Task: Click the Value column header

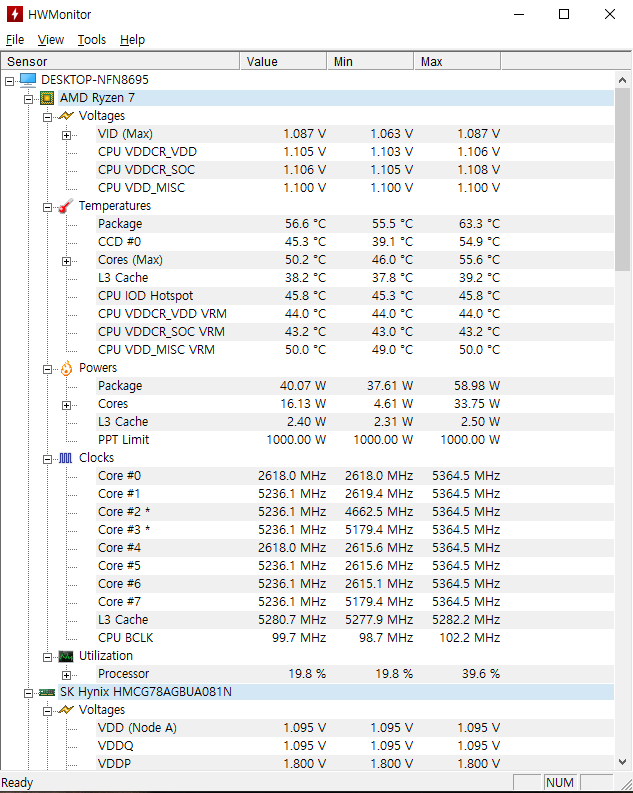Action: coord(283,61)
